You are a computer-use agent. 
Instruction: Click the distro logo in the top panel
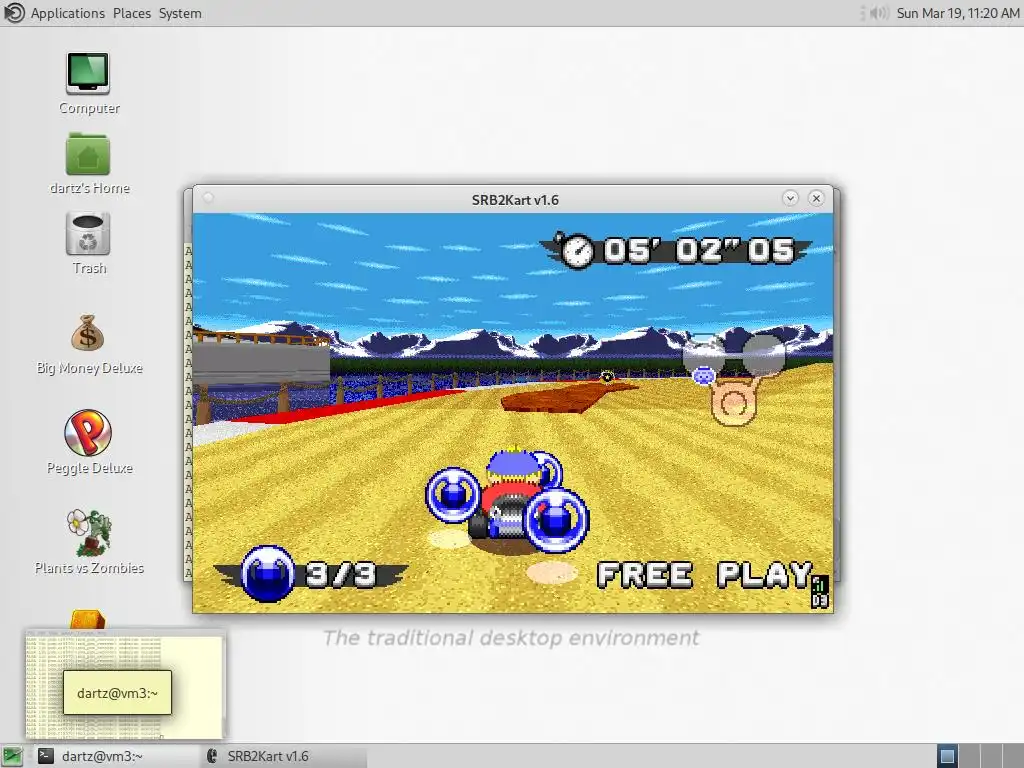(14, 12)
